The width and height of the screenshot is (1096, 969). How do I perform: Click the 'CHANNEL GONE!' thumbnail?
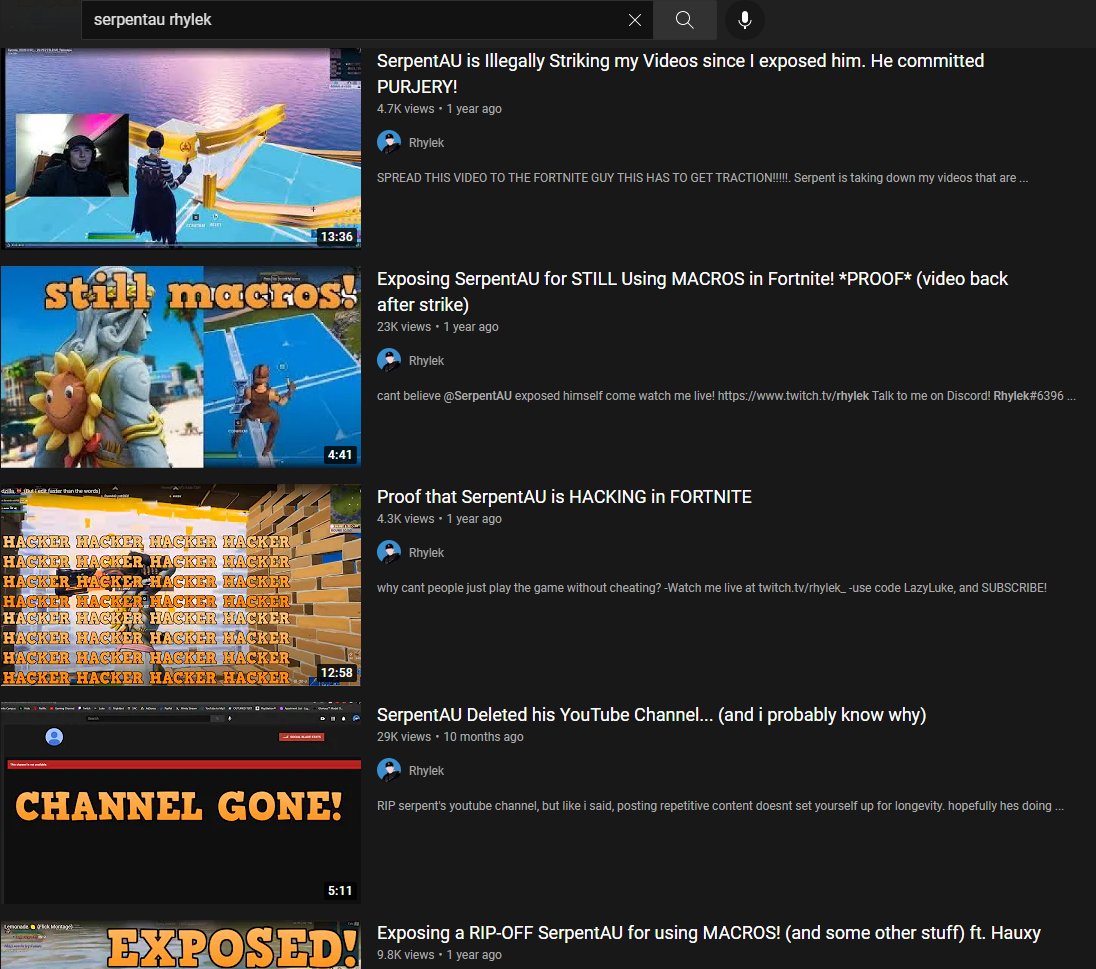click(180, 803)
